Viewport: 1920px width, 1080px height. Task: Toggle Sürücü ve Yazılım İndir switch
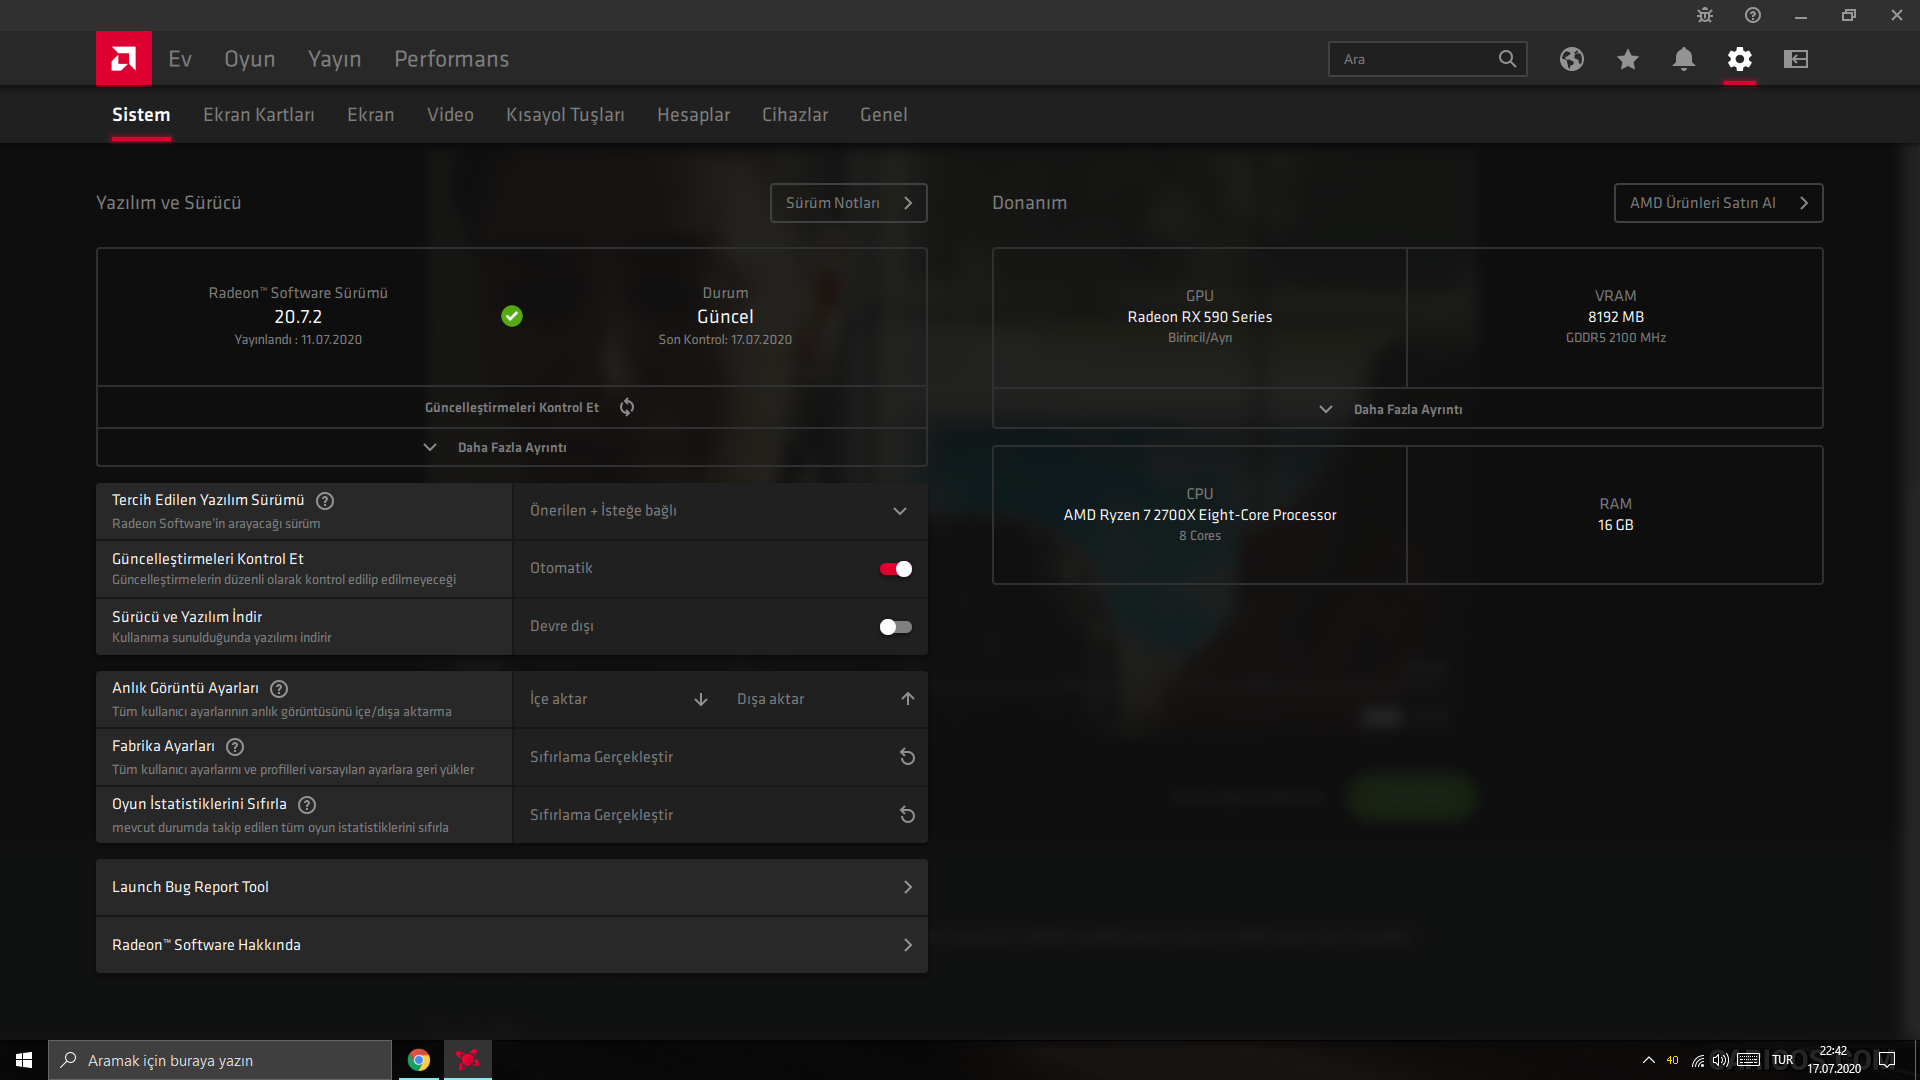tap(896, 627)
